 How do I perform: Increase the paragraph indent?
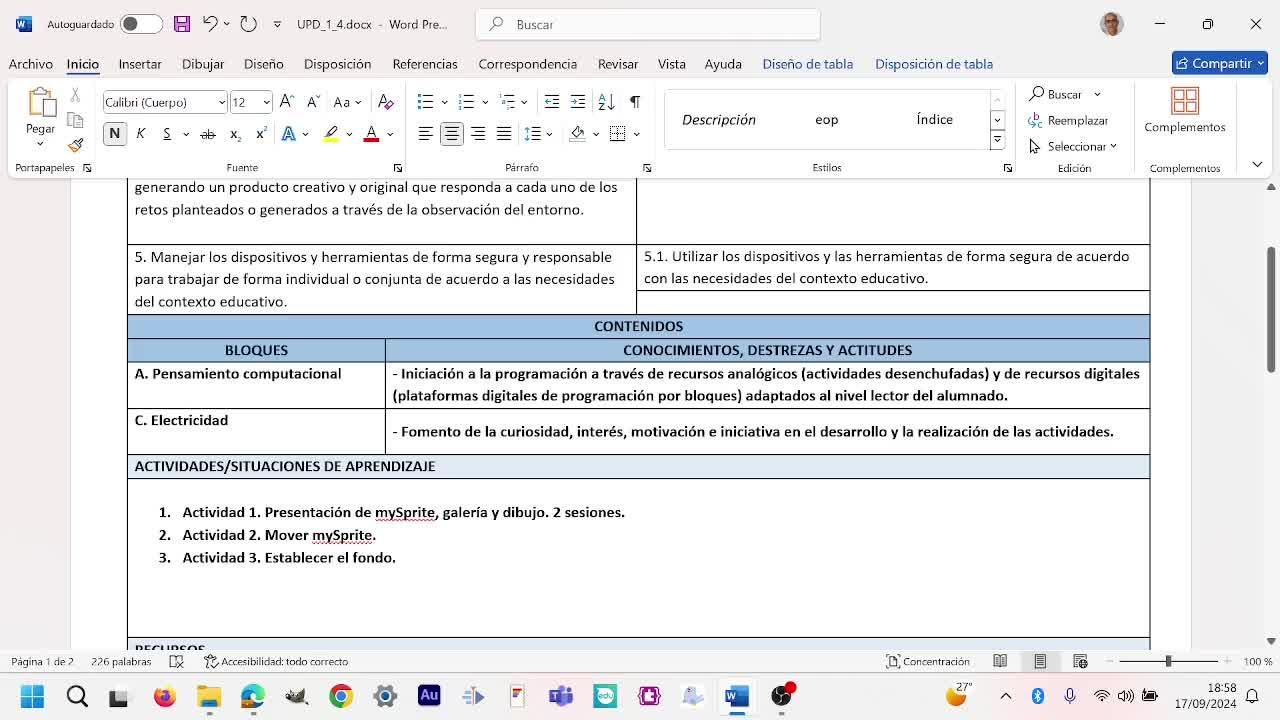click(578, 102)
